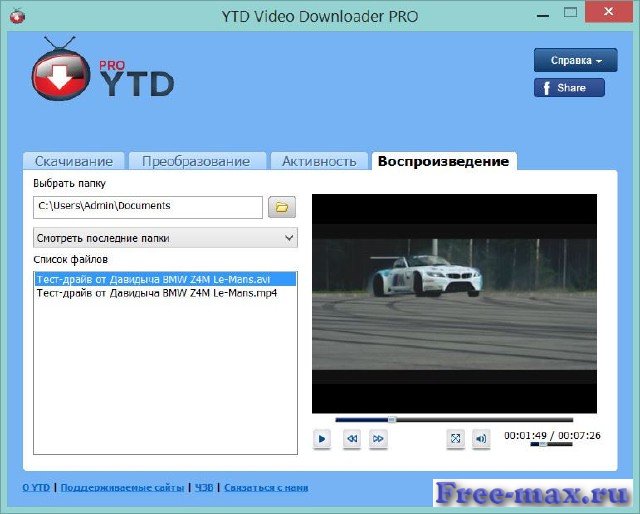Adjust the volume level slider
Image resolution: width=640 pixels, height=514 pixels.
(x=551, y=444)
